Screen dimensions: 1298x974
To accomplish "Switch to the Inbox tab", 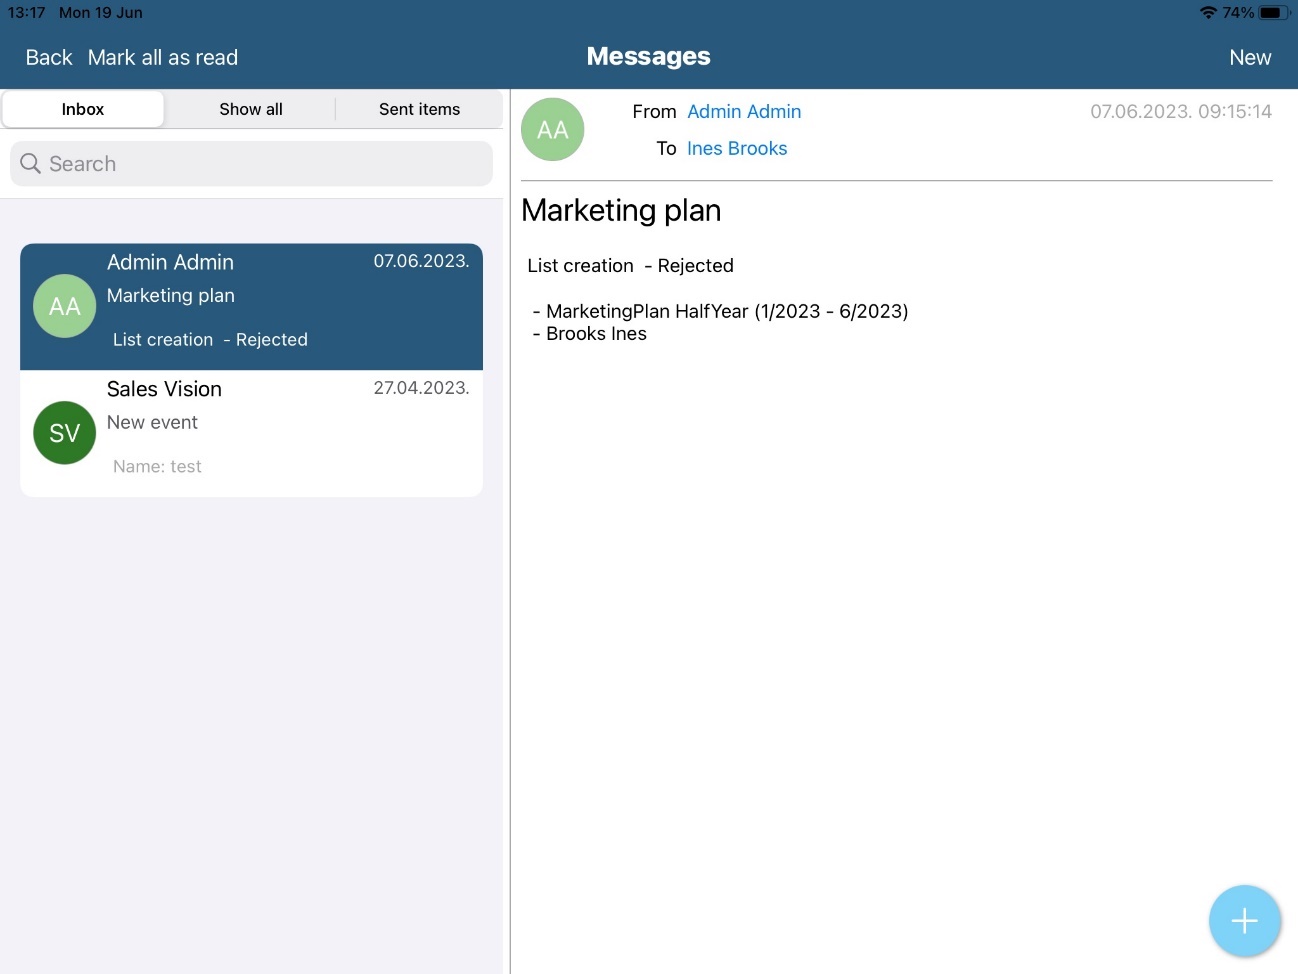I will 83,109.
